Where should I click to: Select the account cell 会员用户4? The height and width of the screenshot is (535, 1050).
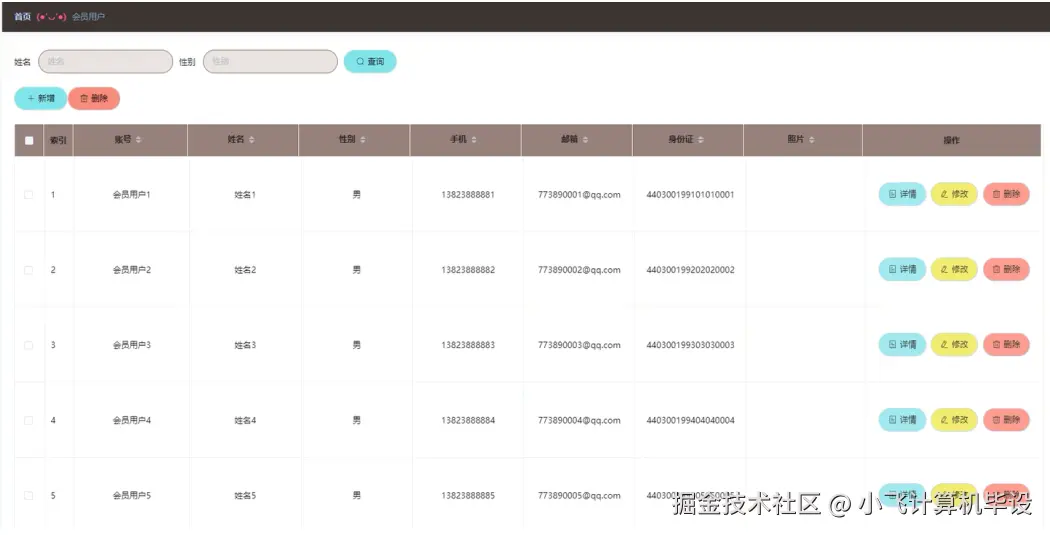point(132,421)
